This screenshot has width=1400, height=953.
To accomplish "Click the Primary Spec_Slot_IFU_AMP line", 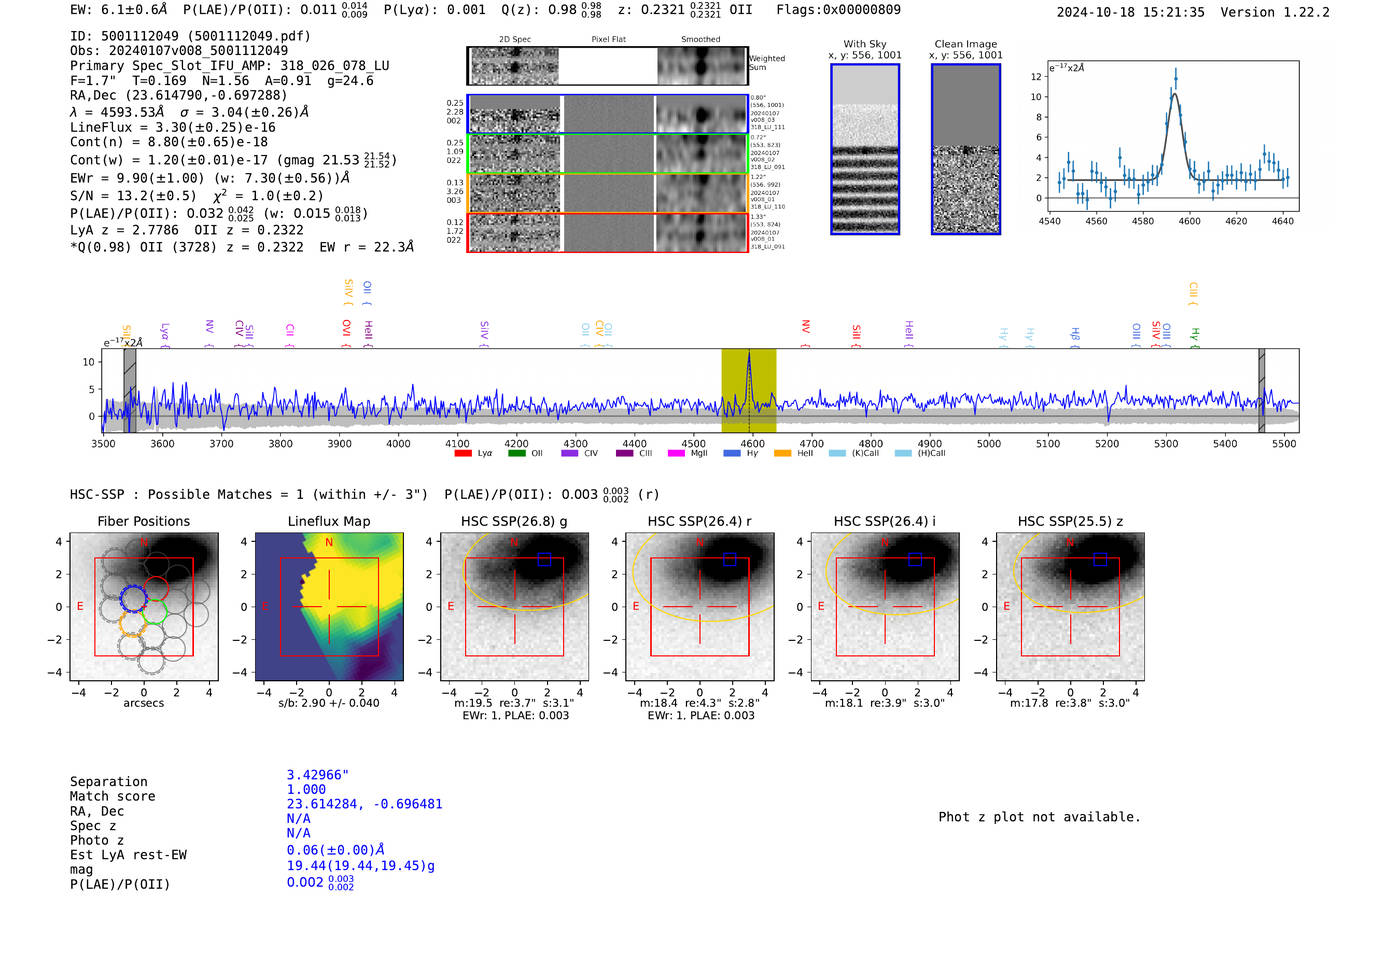I will tap(230, 65).
